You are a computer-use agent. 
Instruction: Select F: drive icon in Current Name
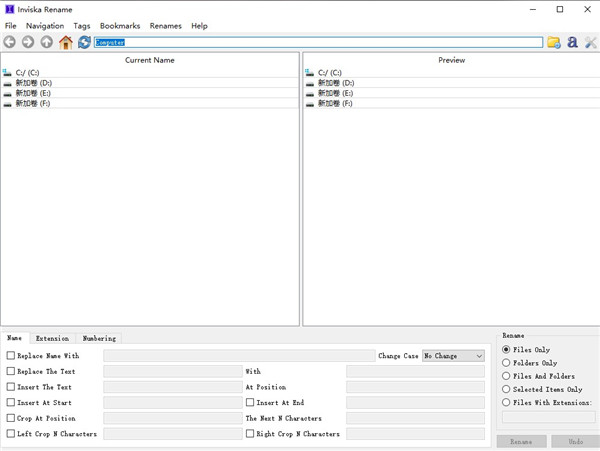(7, 104)
